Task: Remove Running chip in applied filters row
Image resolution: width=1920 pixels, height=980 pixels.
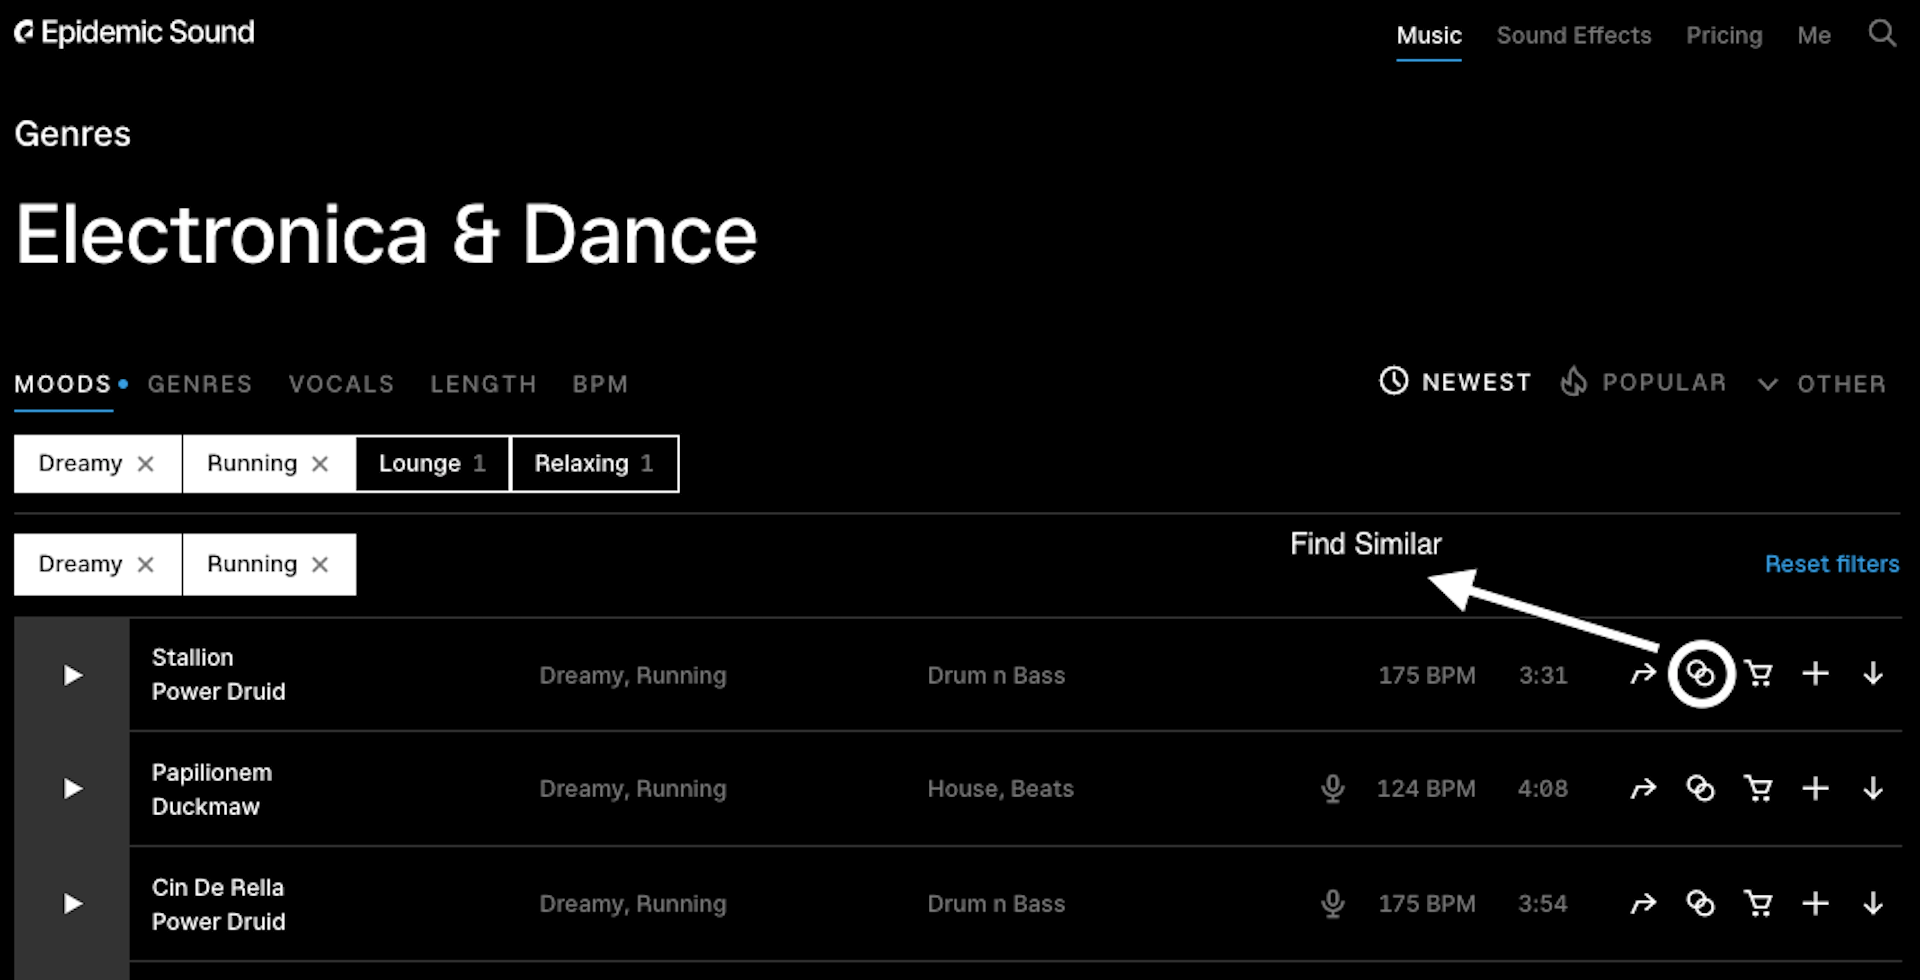Action: pos(320,565)
